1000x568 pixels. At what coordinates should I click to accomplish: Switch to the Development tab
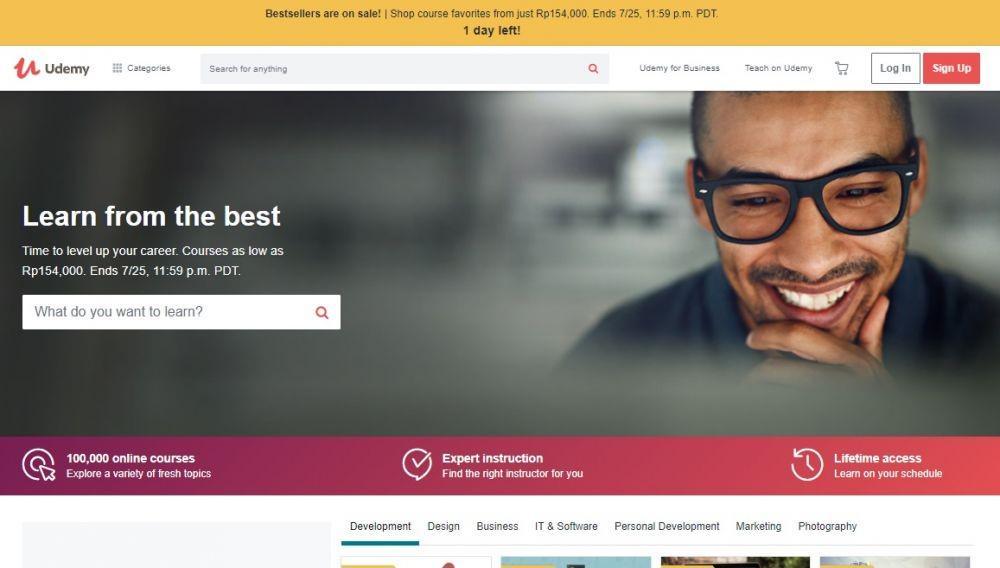(380, 527)
